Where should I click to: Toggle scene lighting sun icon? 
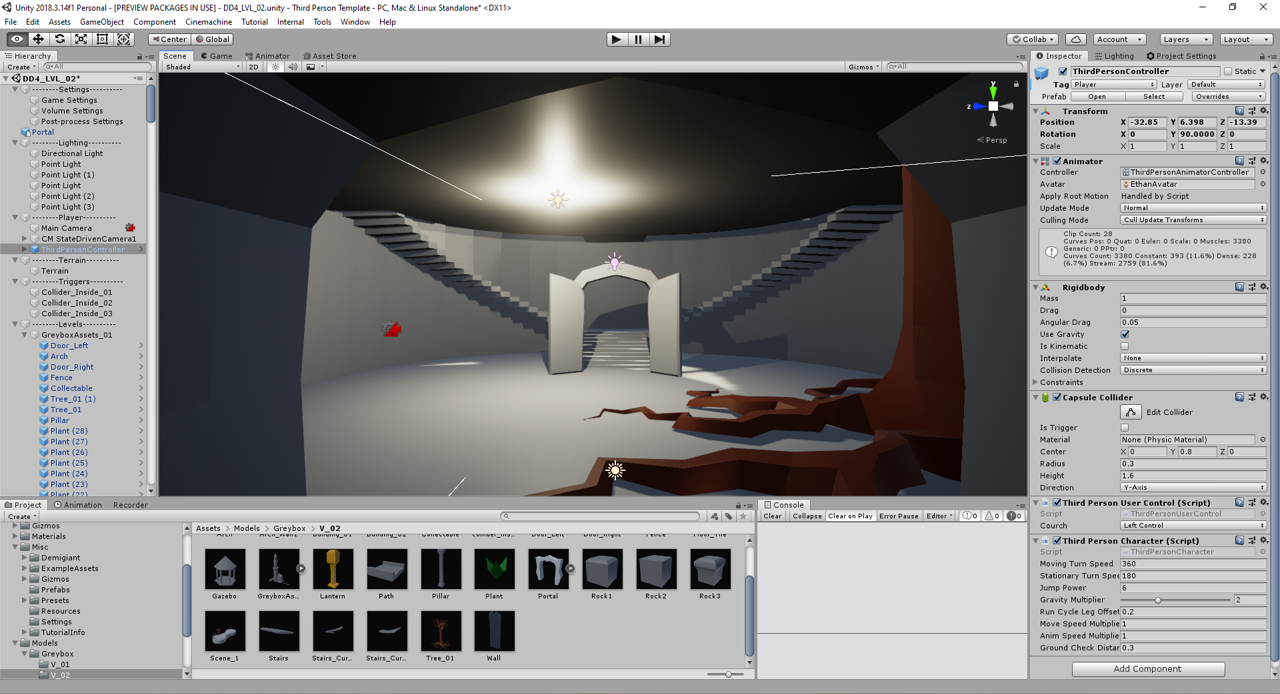tap(275, 67)
